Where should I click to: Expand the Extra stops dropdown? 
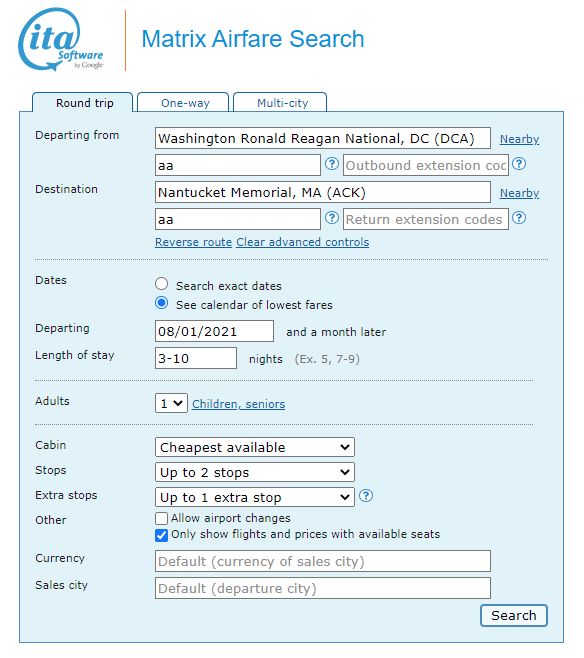[255, 497]
